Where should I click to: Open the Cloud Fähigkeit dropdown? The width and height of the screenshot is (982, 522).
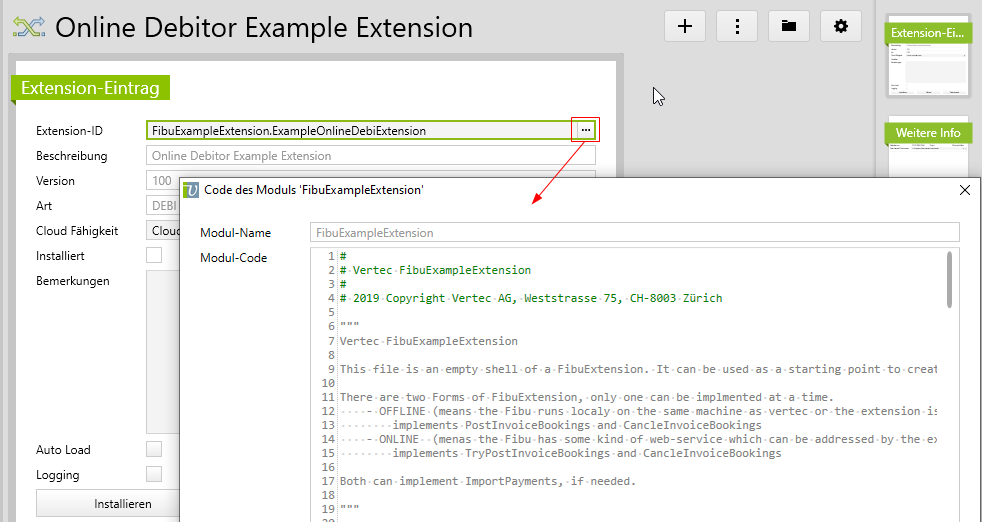click(x=163, y=231)
